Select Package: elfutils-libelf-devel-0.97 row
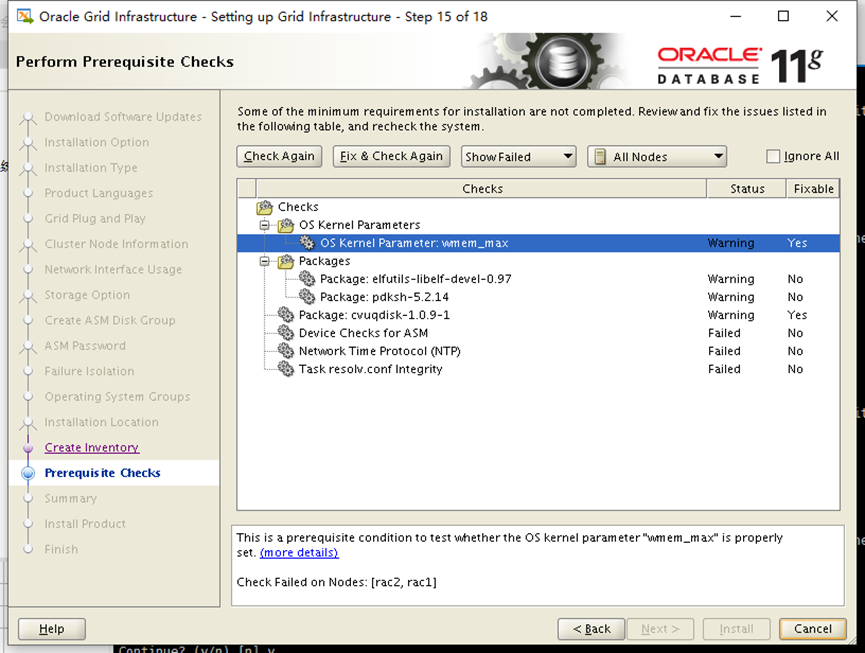865x653 pixels. (x=538, y=279)
